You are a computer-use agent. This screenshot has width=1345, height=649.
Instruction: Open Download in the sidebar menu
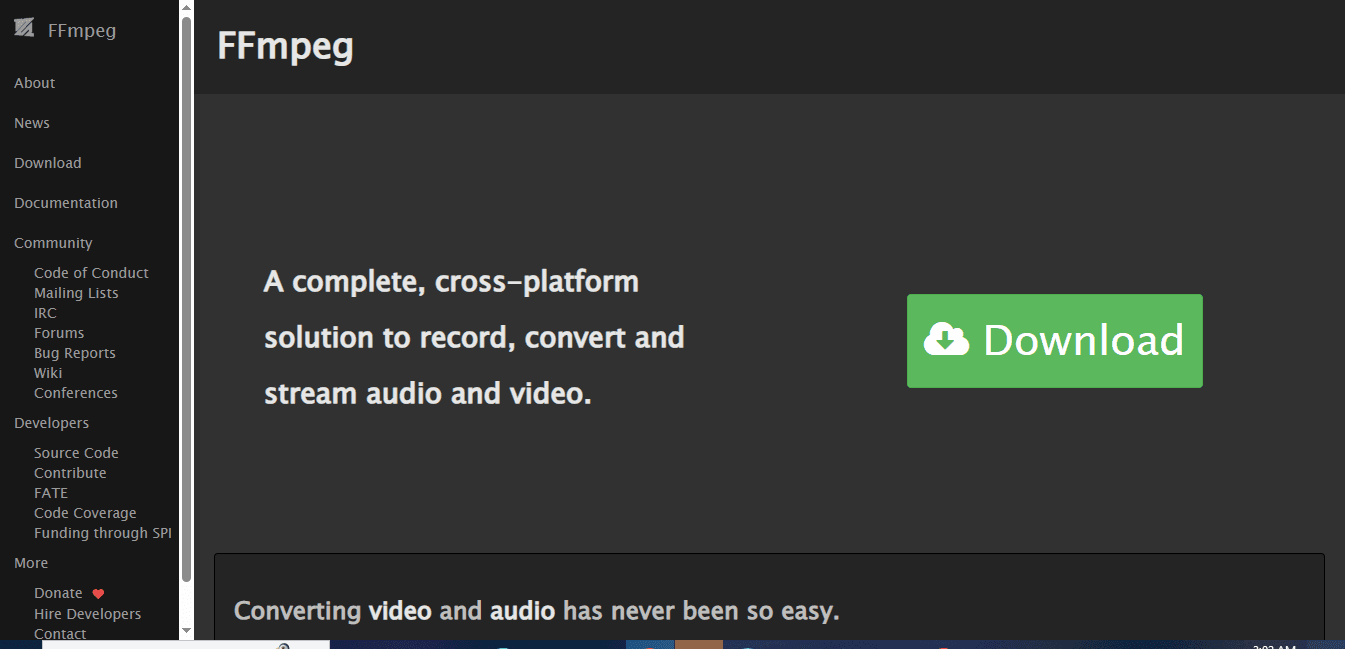coord(48,163)
